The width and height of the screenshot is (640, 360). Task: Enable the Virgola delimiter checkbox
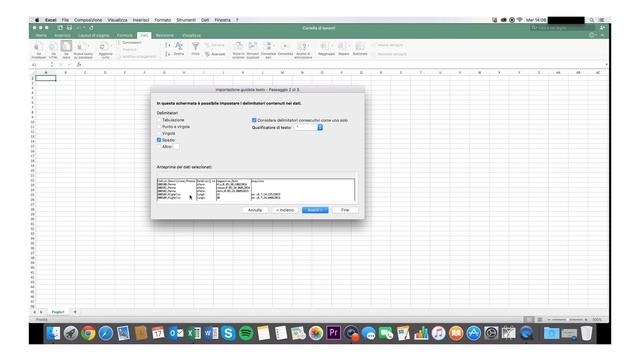[159, 133]
